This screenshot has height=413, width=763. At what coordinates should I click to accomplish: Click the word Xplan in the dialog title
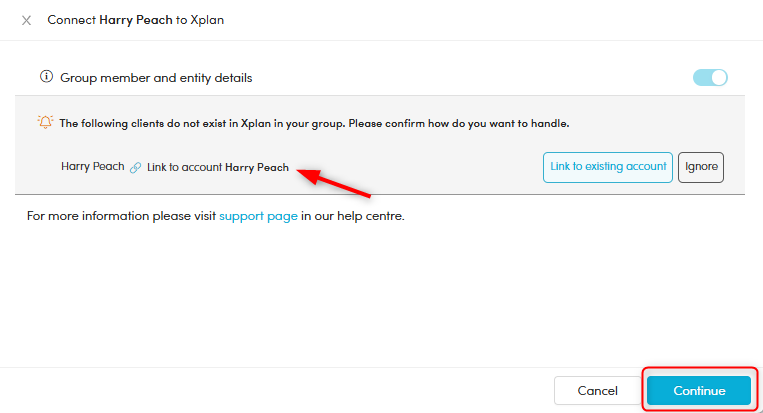[x=207, y=20]
